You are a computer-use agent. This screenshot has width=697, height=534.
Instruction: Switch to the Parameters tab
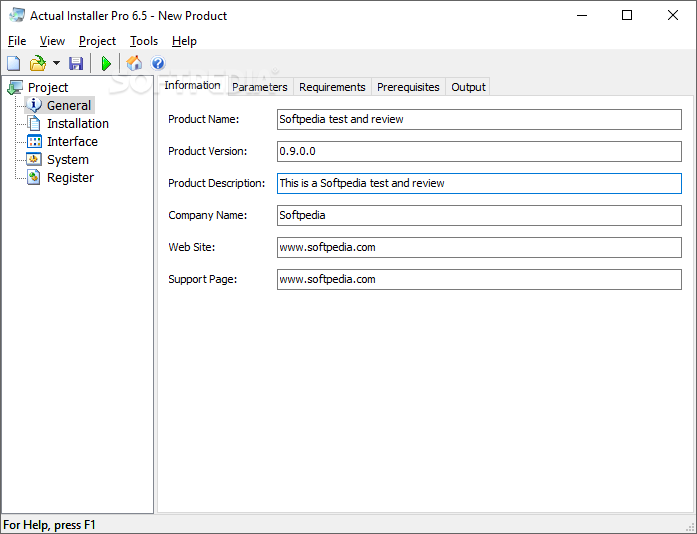point(259,87)
